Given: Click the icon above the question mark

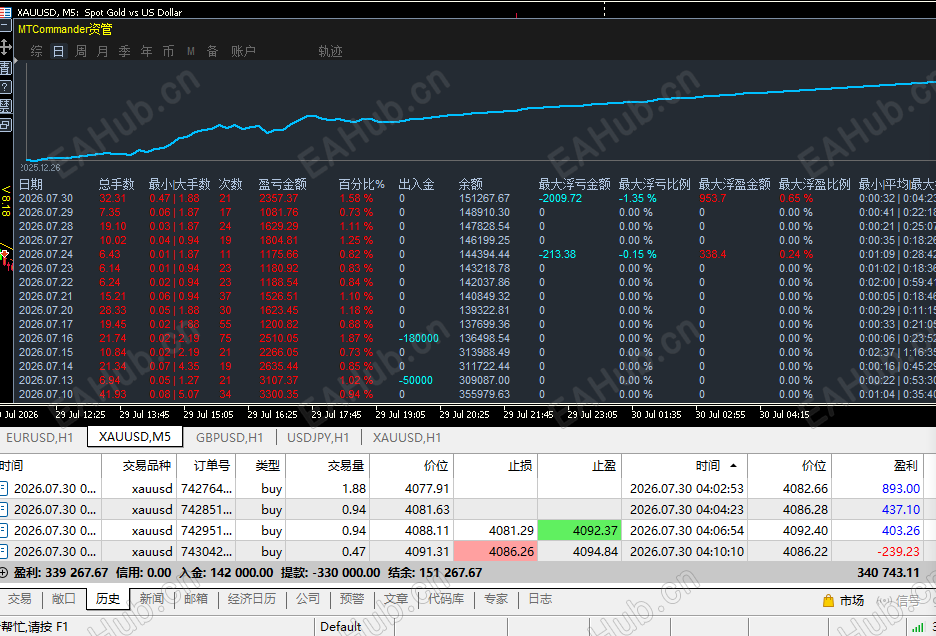Looking at the screenshot, I should pos(5,68).
